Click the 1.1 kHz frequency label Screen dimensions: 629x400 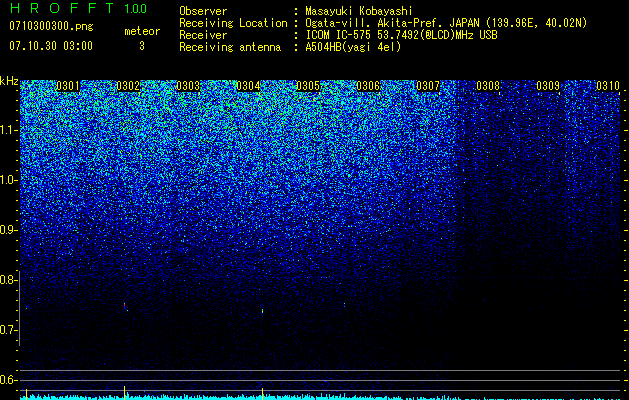(x=9, y=130)
